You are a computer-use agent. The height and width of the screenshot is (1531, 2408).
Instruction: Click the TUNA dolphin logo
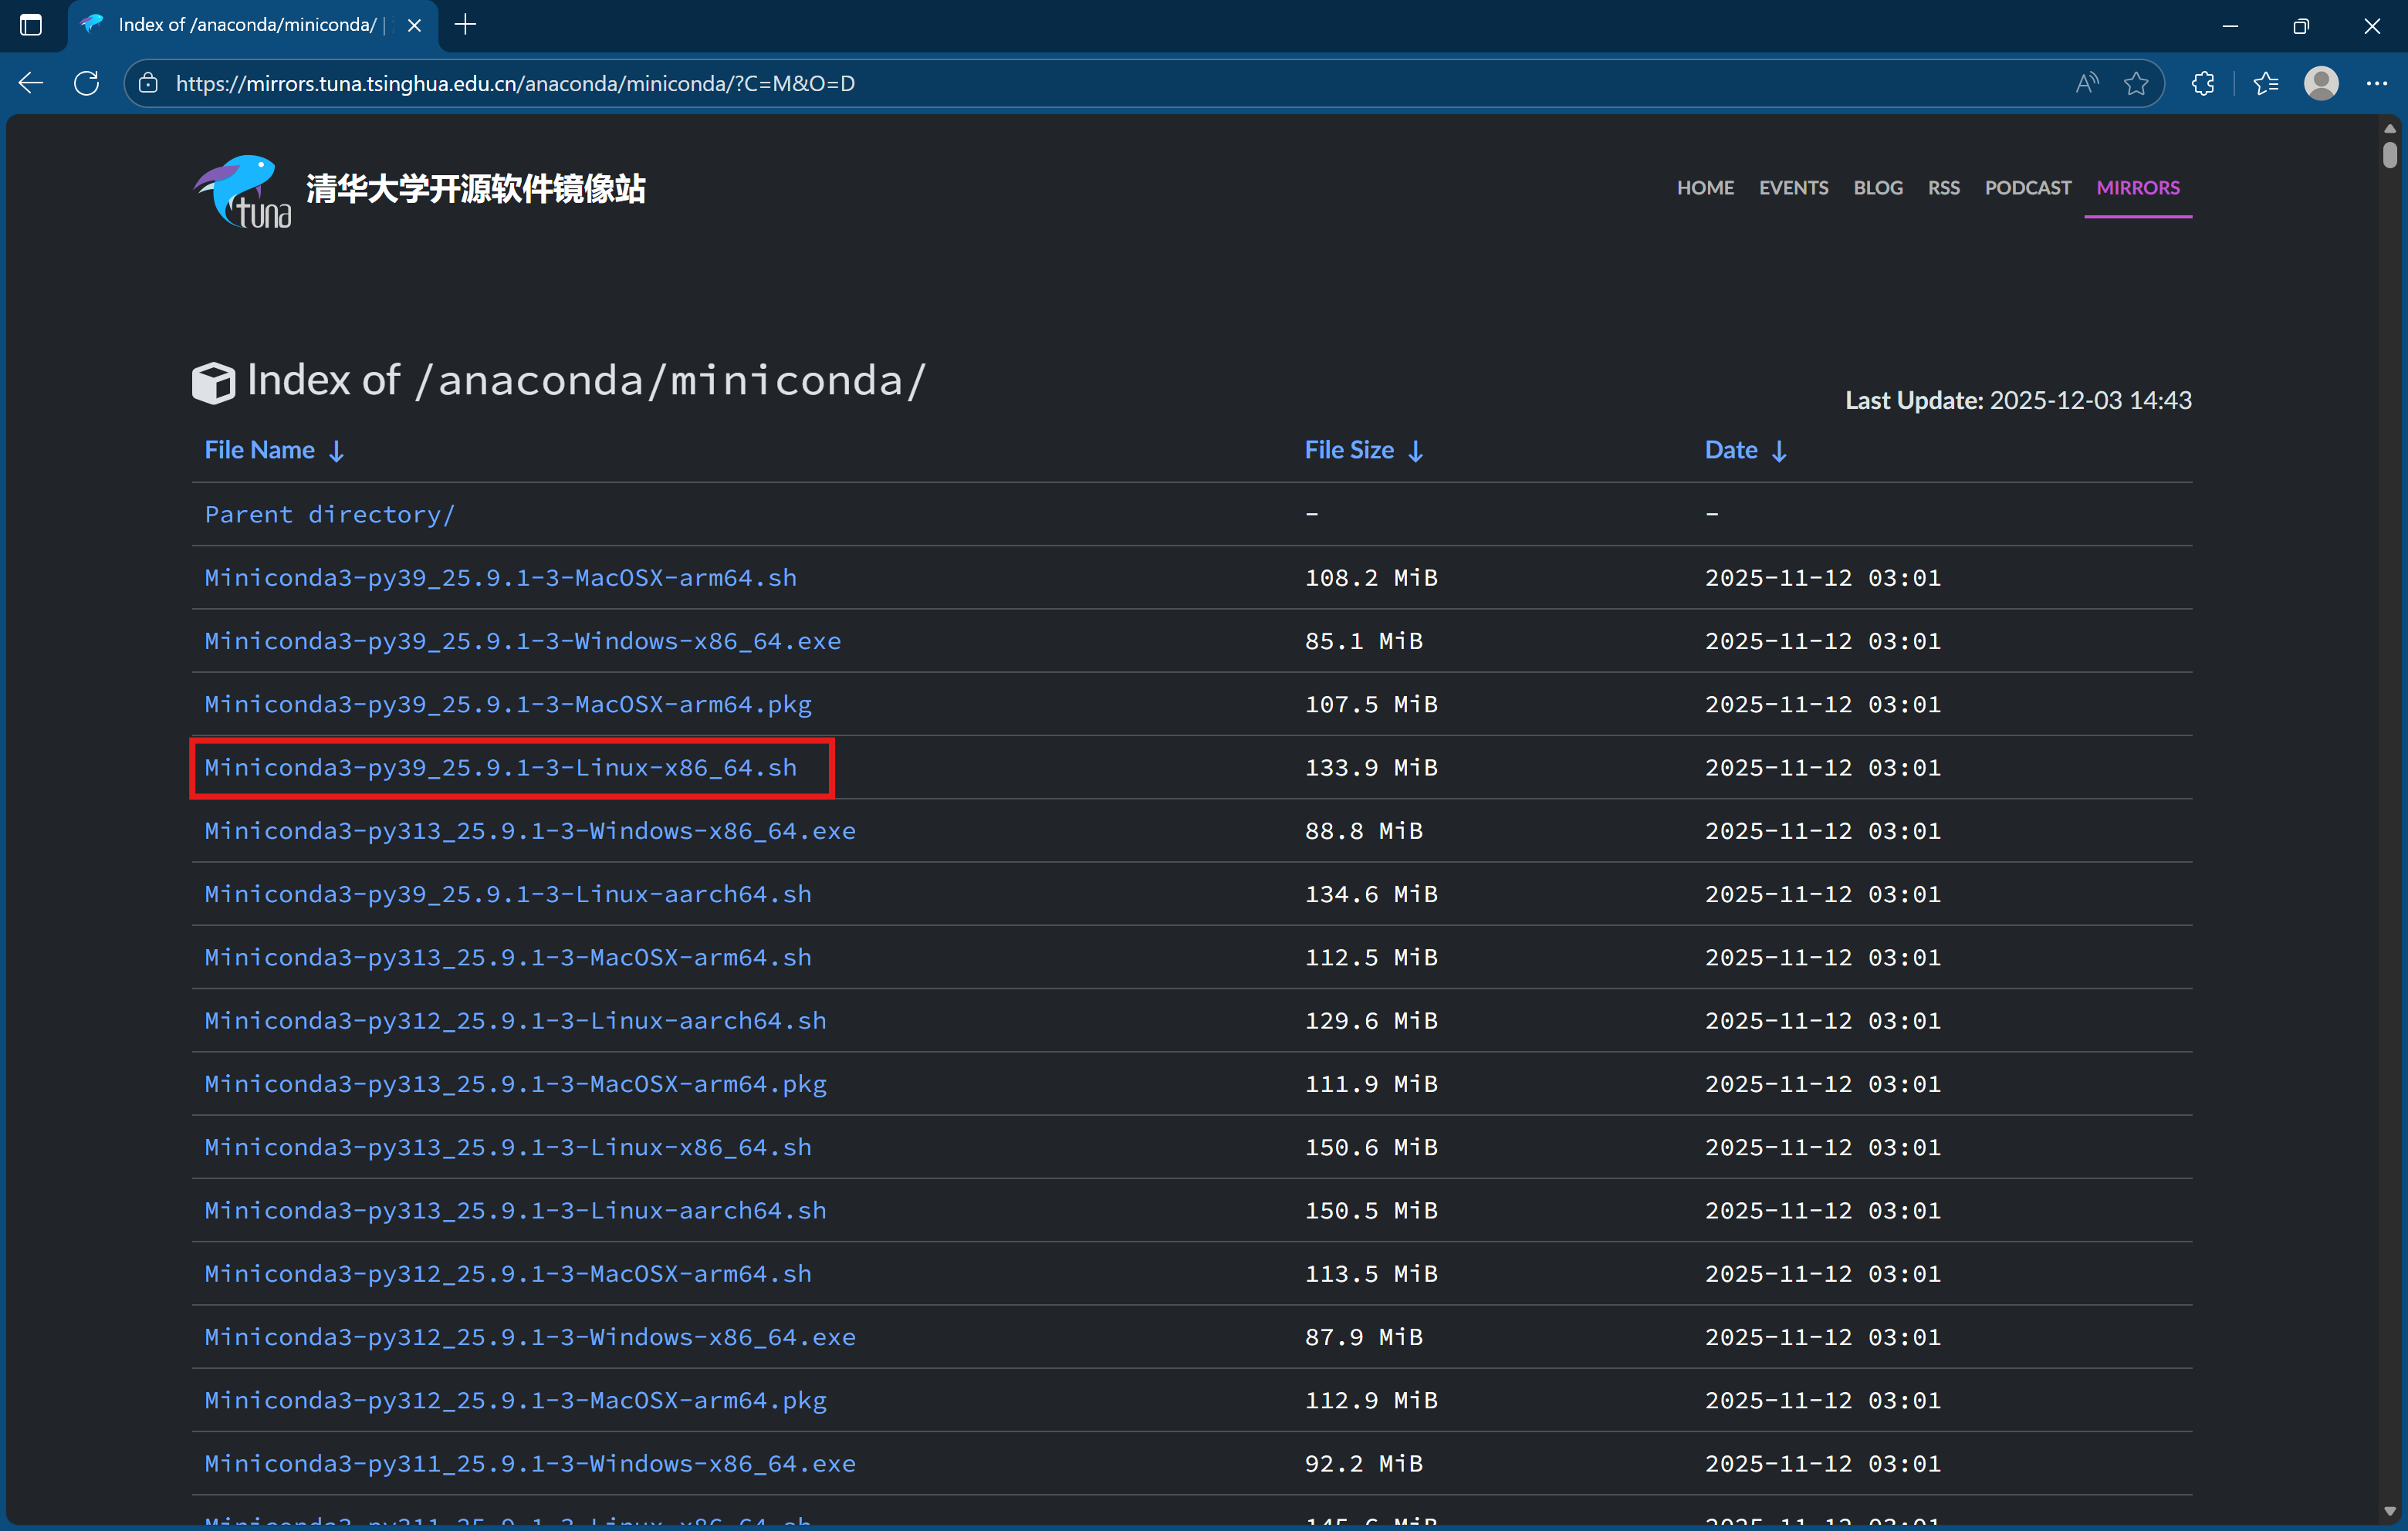pyautogui.click(x=240, y=191)
